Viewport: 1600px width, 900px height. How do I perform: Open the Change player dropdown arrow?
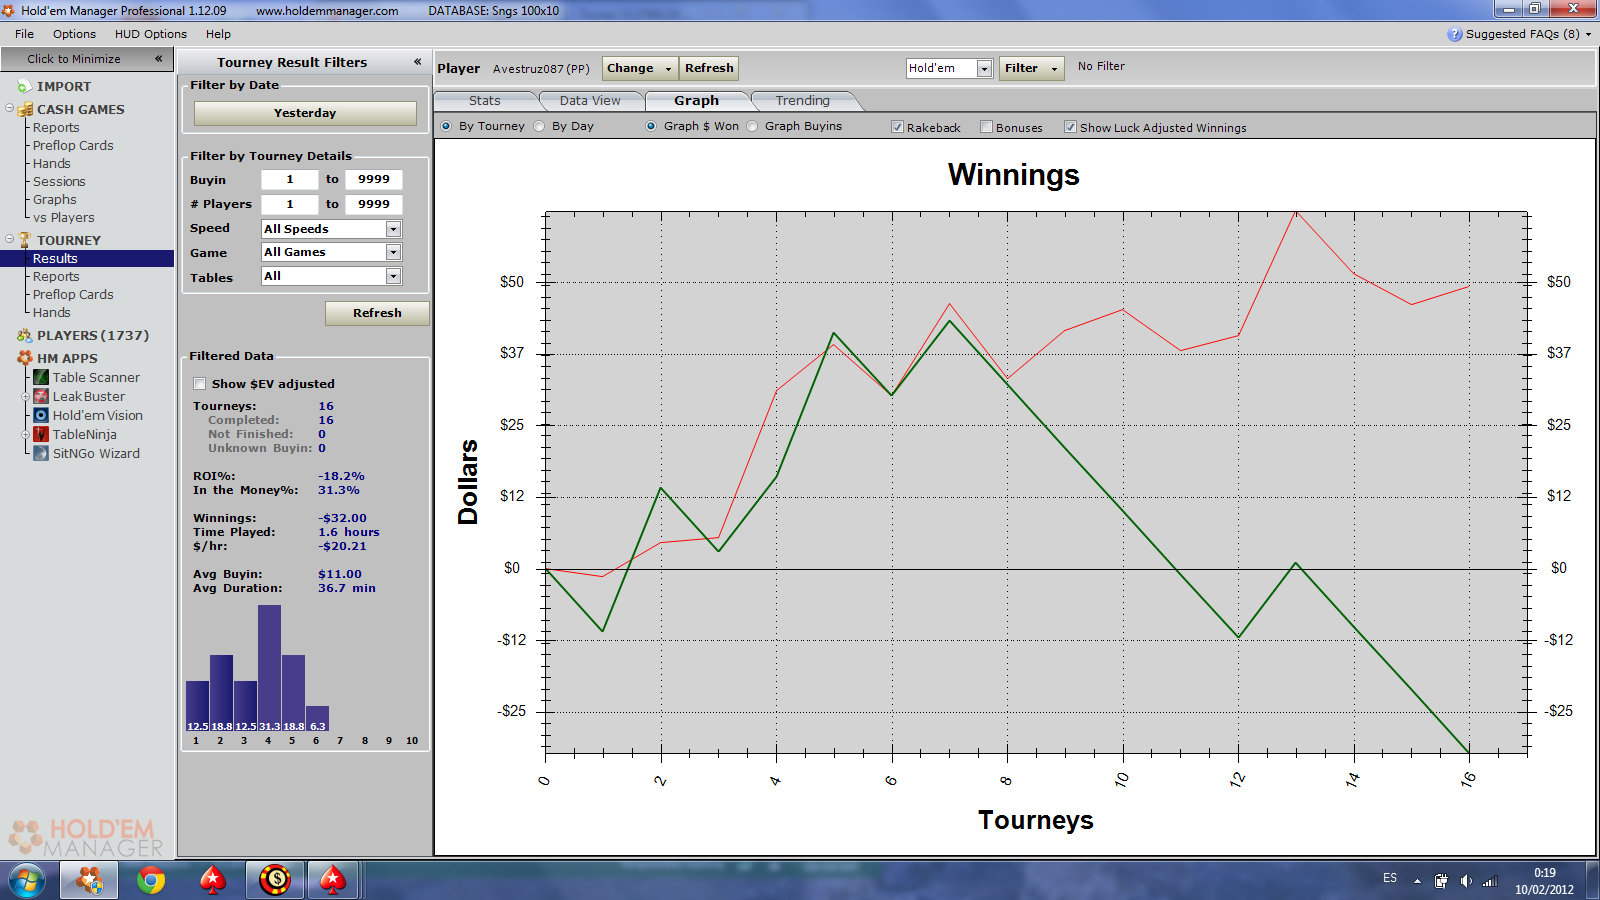tap(667, 68)
